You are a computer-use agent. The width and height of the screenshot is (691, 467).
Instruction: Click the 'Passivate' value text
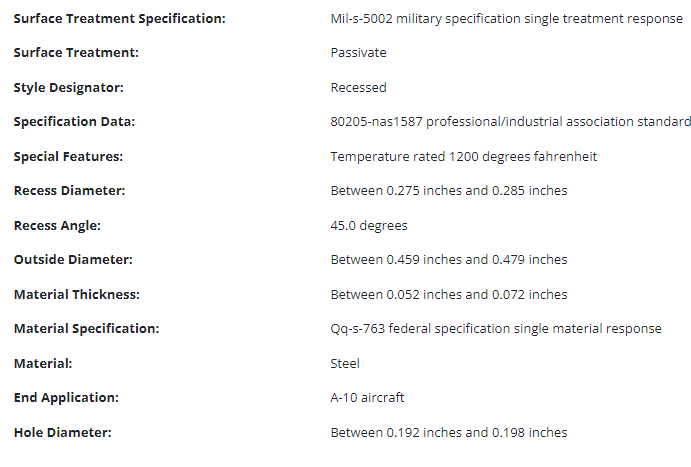point(358,53)
